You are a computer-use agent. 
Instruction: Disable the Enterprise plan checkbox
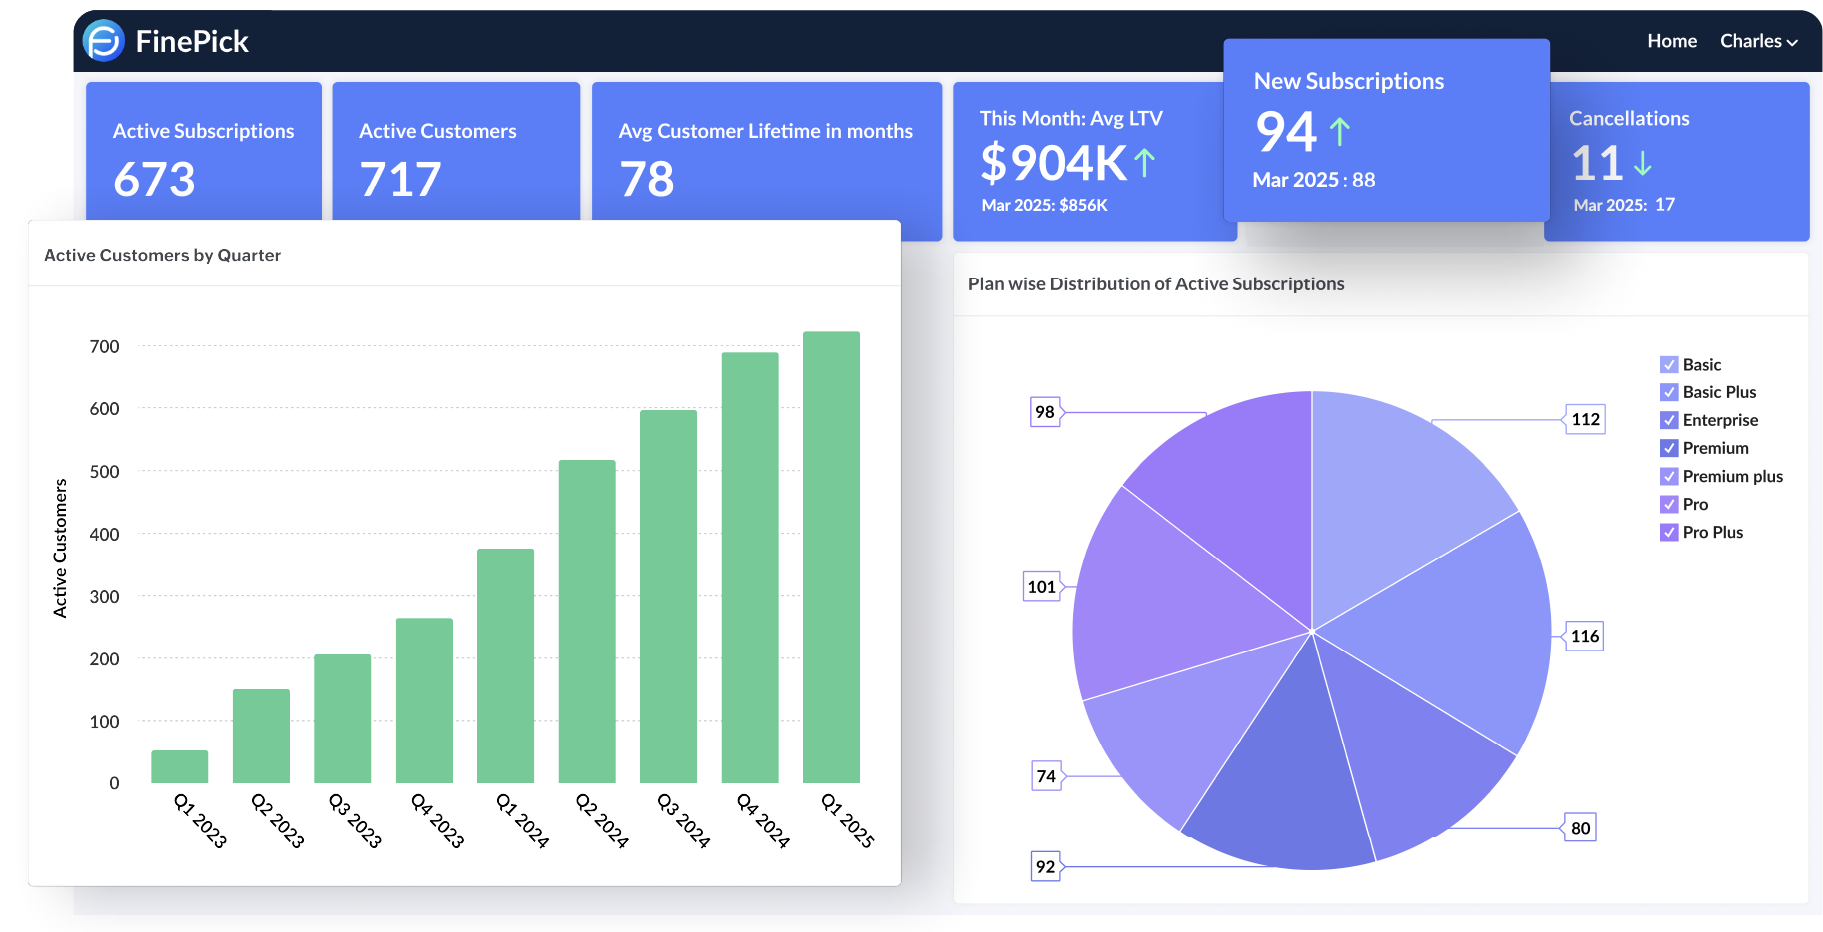(x=1668, y=420)
